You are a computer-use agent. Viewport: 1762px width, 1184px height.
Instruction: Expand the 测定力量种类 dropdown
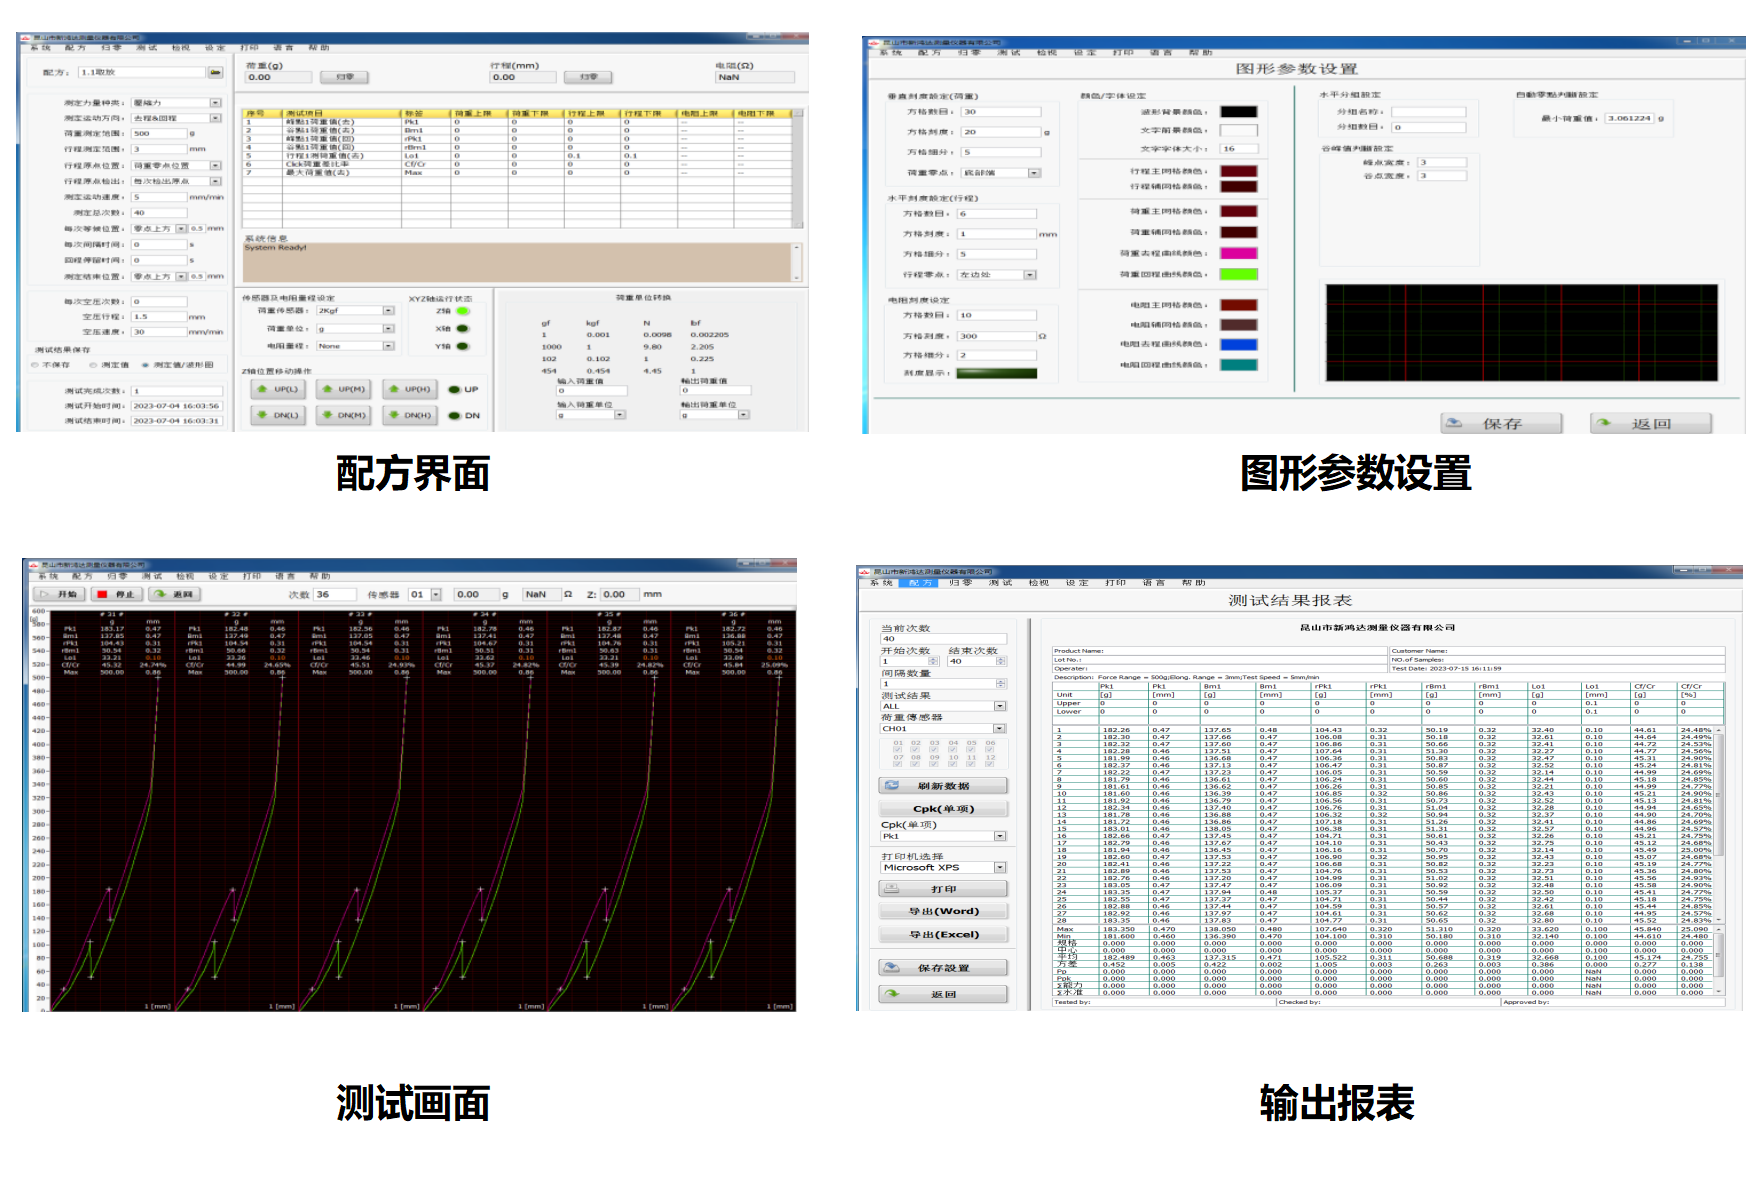coord(215,103)
